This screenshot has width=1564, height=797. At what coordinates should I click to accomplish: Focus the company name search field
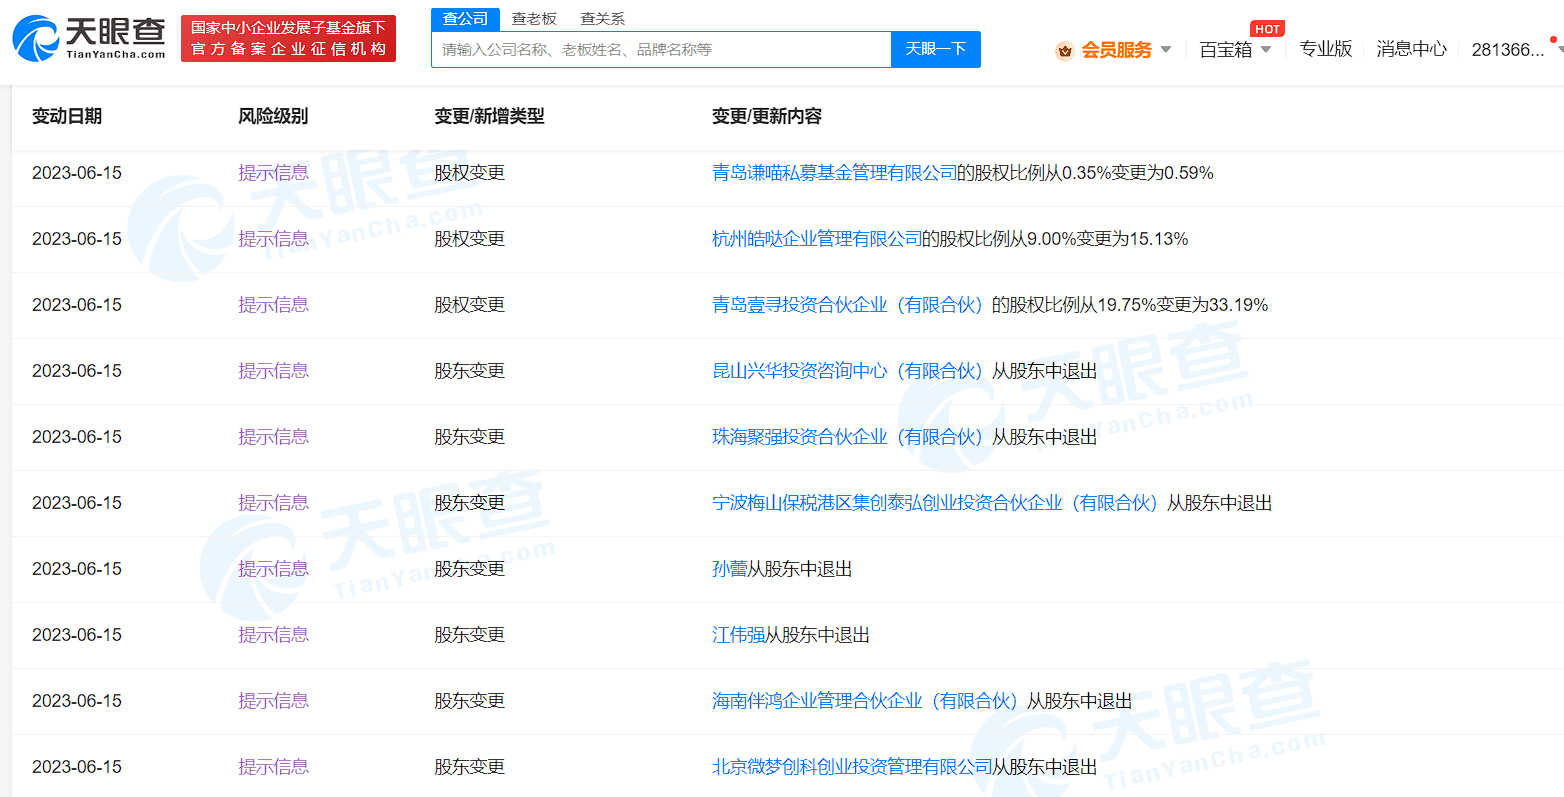coord(661,49)
